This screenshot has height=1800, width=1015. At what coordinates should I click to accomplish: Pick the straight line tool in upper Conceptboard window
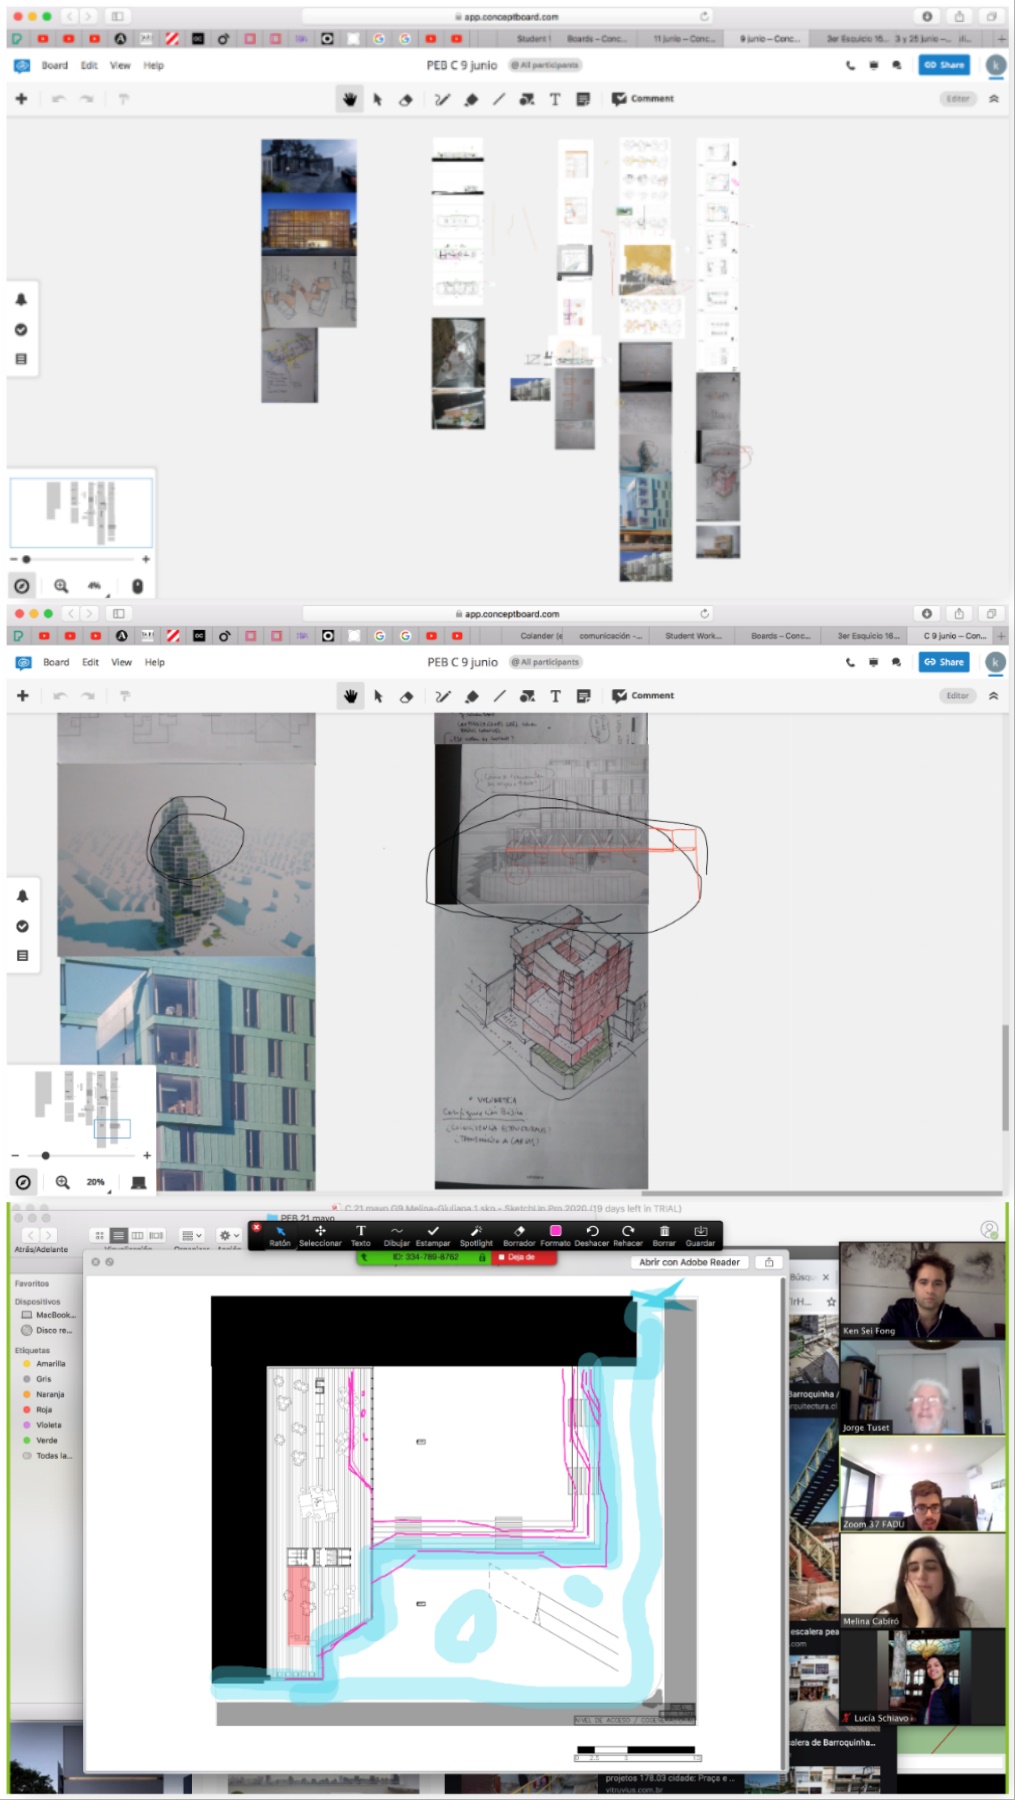click(x=498, y=99)
